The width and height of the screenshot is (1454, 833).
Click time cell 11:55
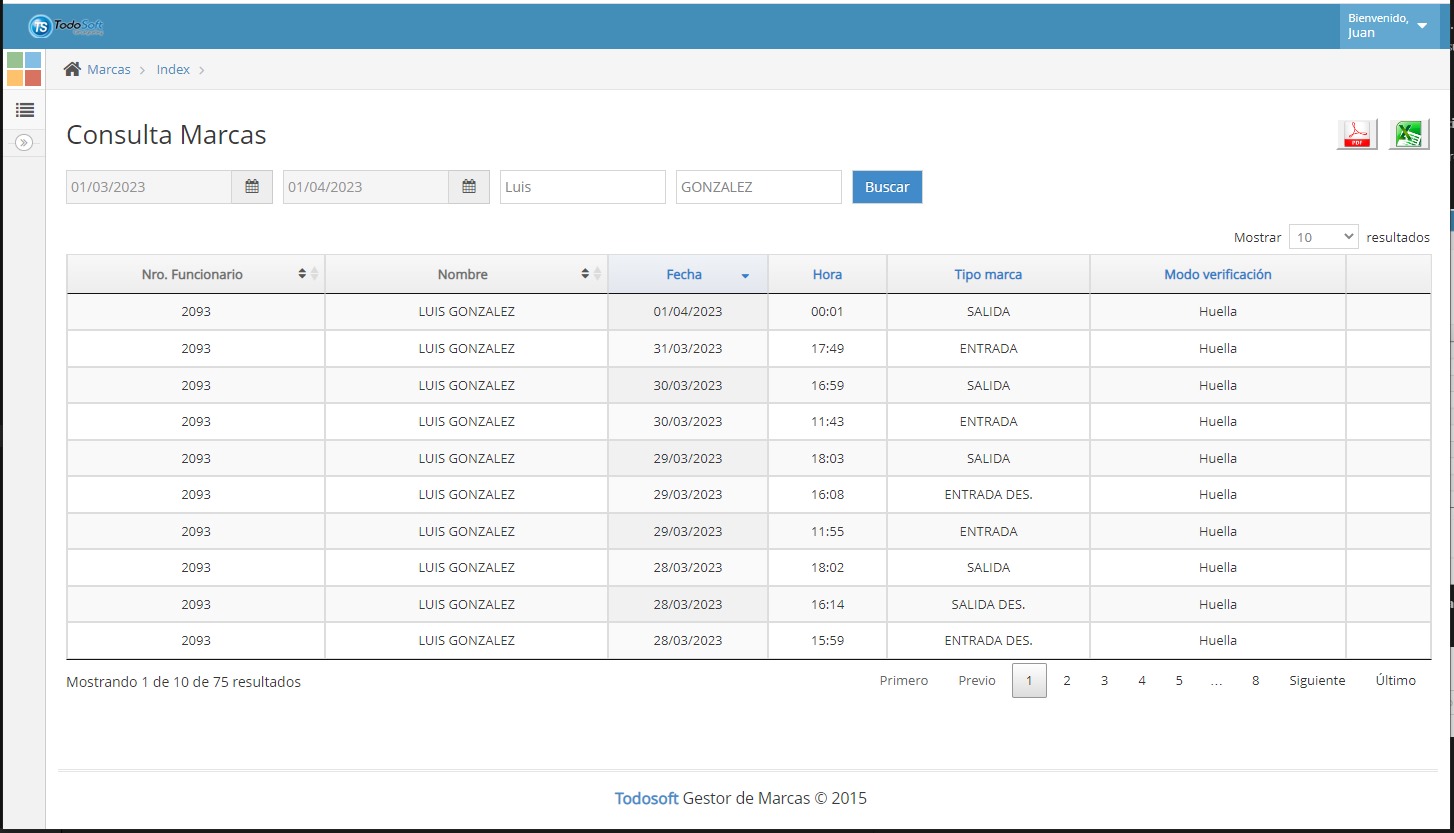click(x=827, y=531)
